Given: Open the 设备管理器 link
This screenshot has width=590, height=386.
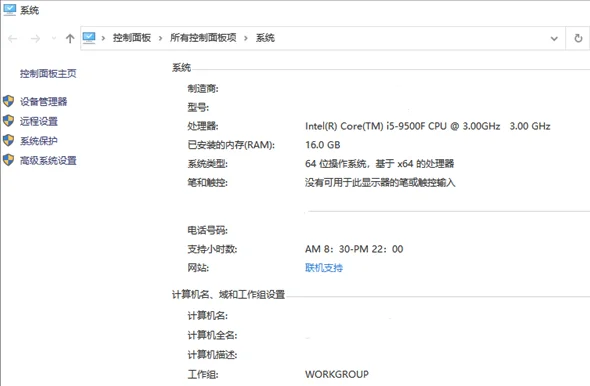Looking at the screenshot, I should pos(43,101).
